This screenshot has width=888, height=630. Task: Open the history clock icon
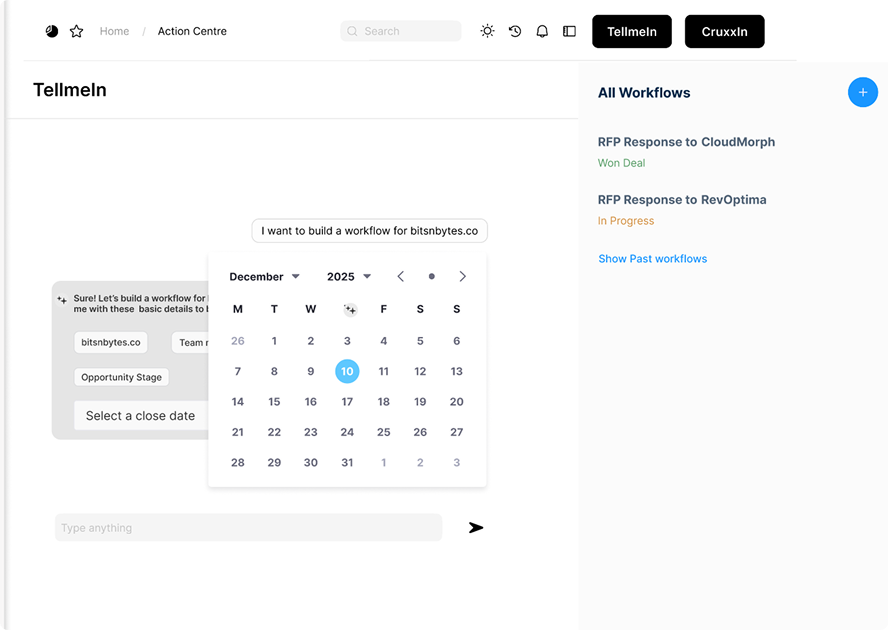point(515,31)
